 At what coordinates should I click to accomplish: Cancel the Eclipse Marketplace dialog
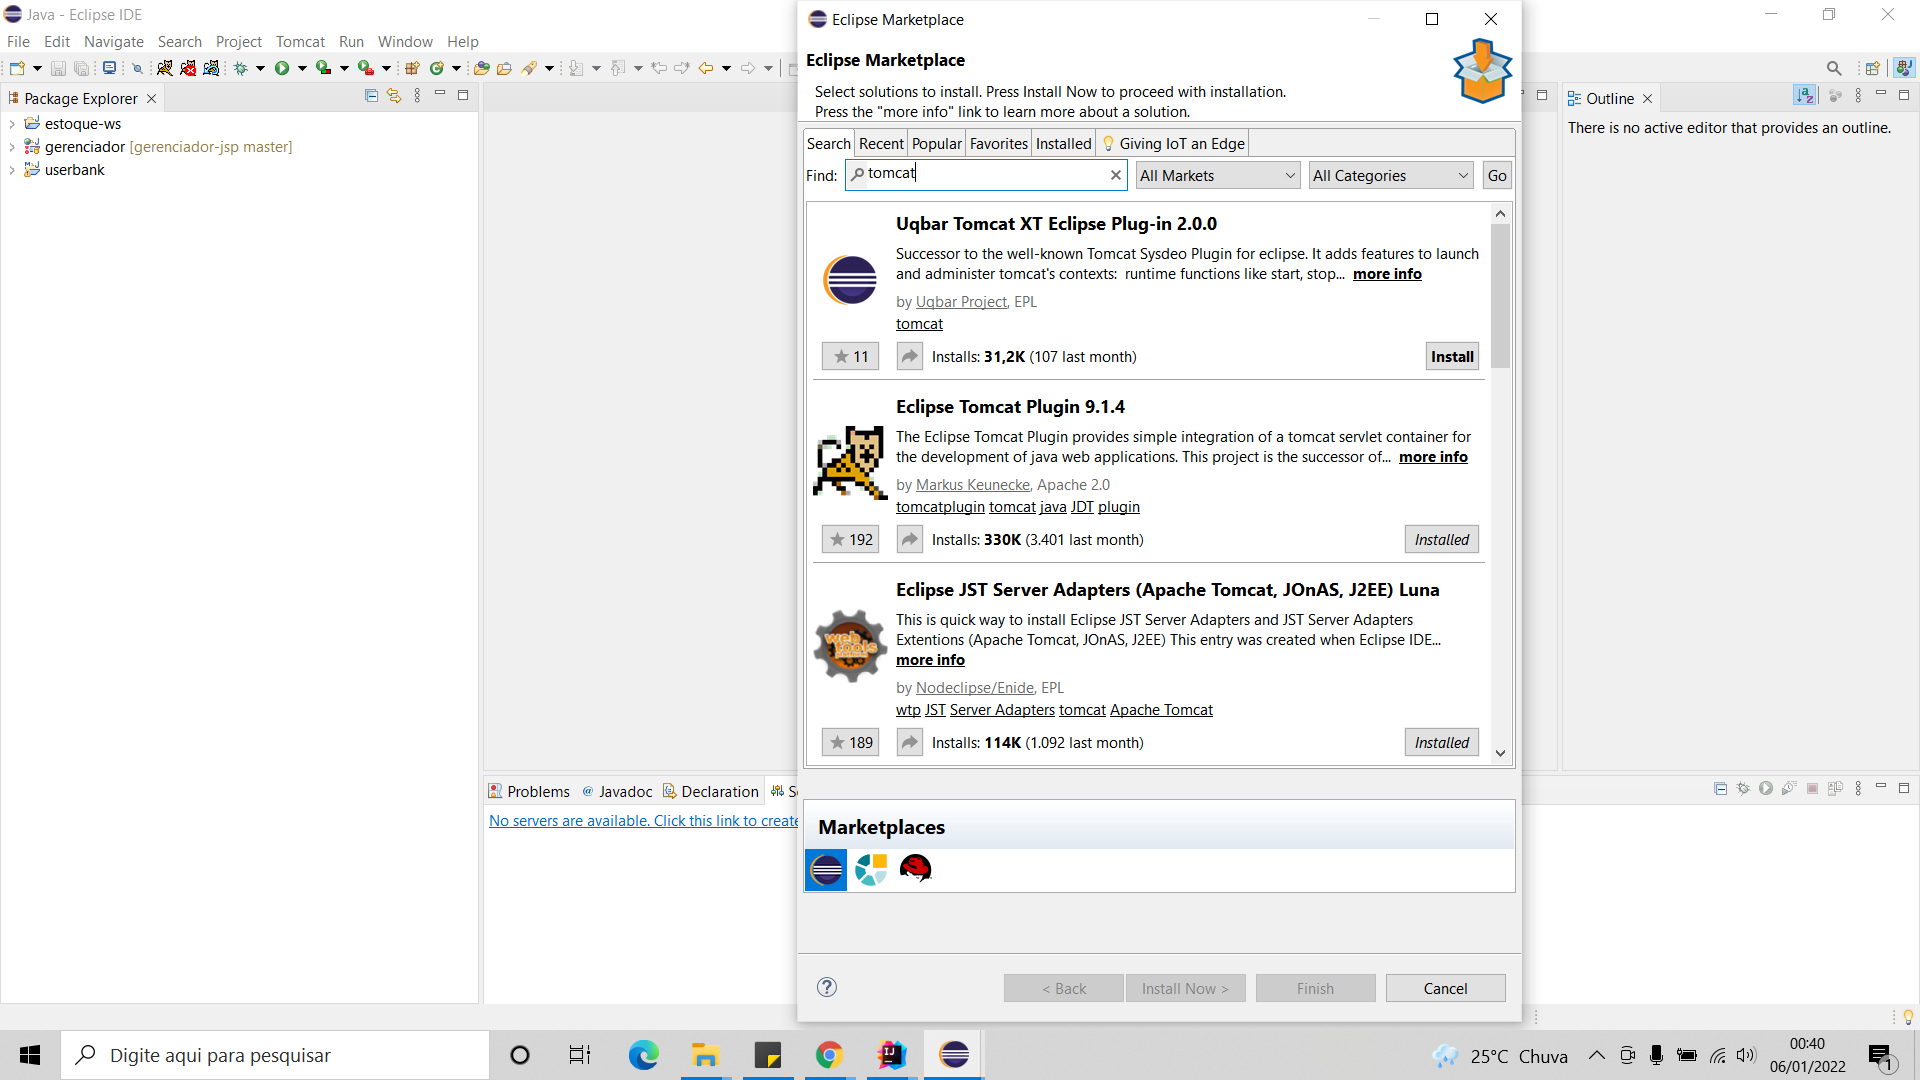point(1445,988)
